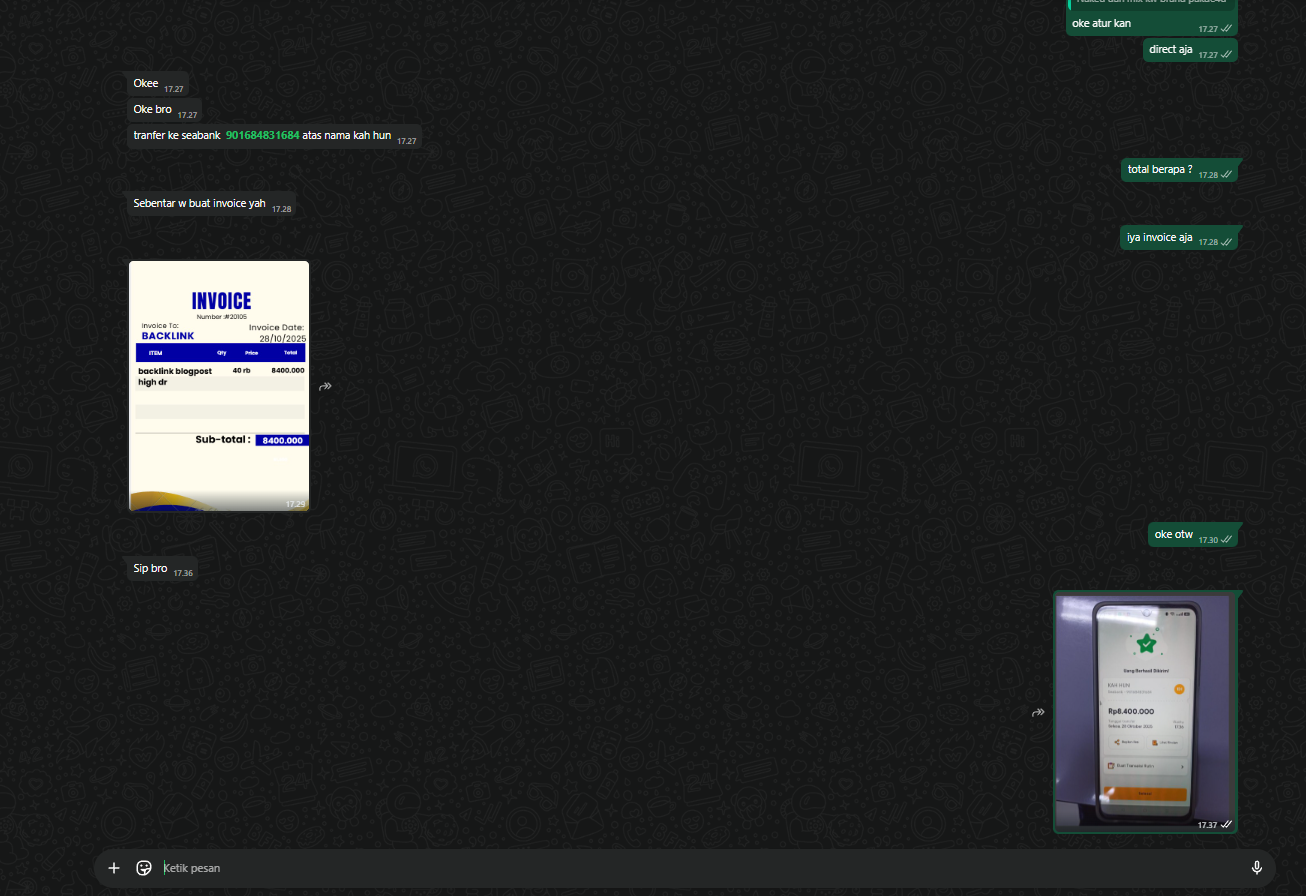Screen dimensions: 1306x896
Task: Open the INVOICE image thumbnail
Action: pyautogui.click(x=219, y=386)
